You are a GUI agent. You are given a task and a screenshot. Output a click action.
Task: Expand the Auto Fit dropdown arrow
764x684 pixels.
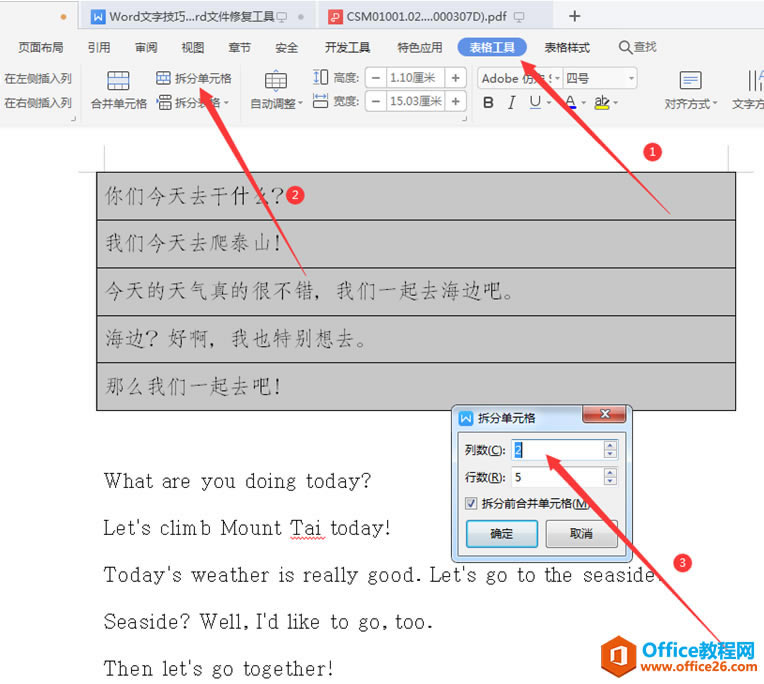tap(301, 103)
